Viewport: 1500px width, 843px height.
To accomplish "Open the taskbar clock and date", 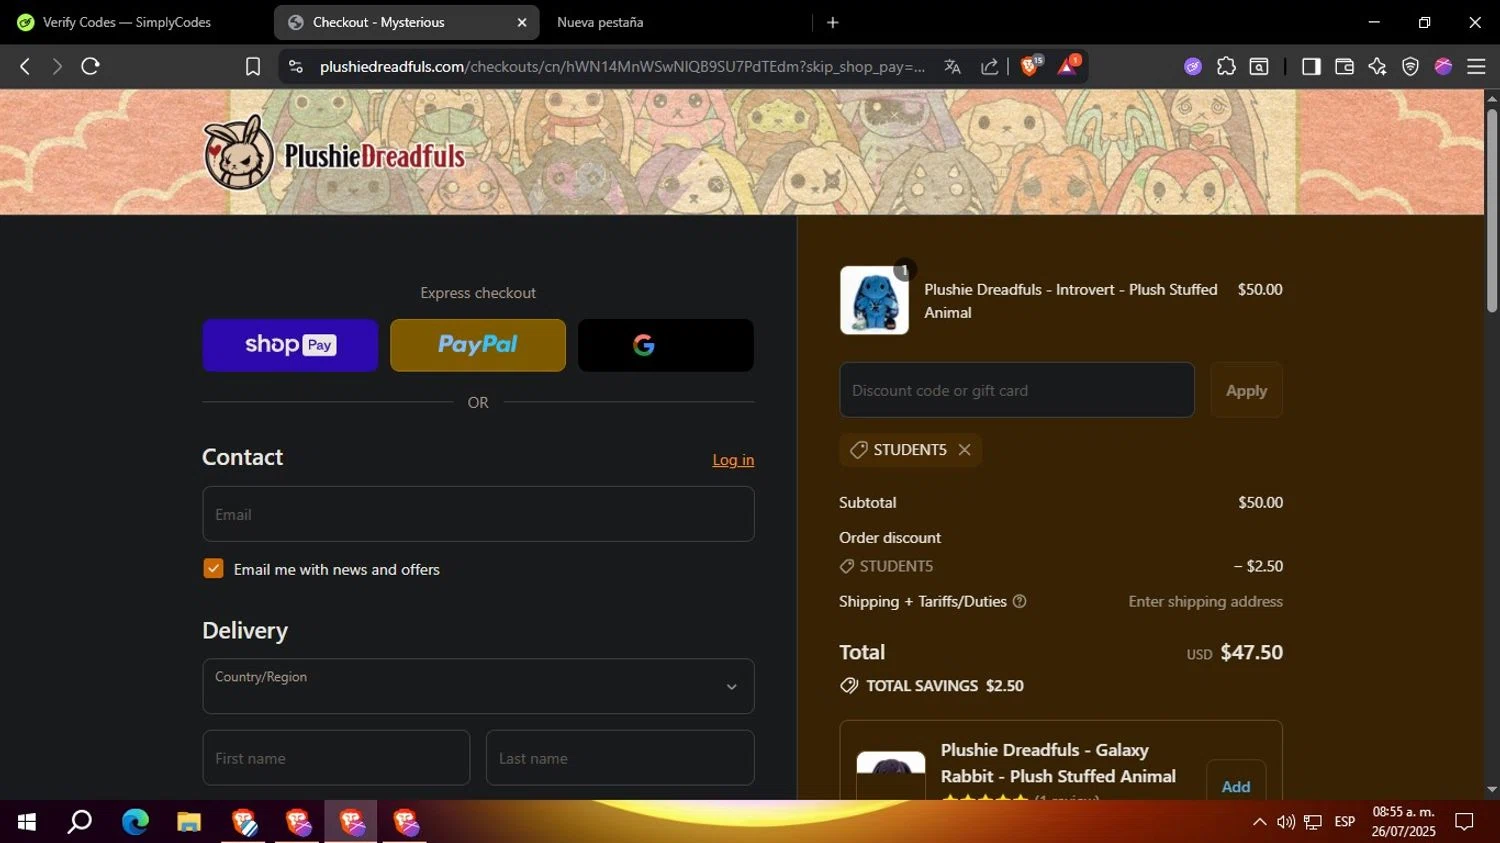I will (1403, 822).
